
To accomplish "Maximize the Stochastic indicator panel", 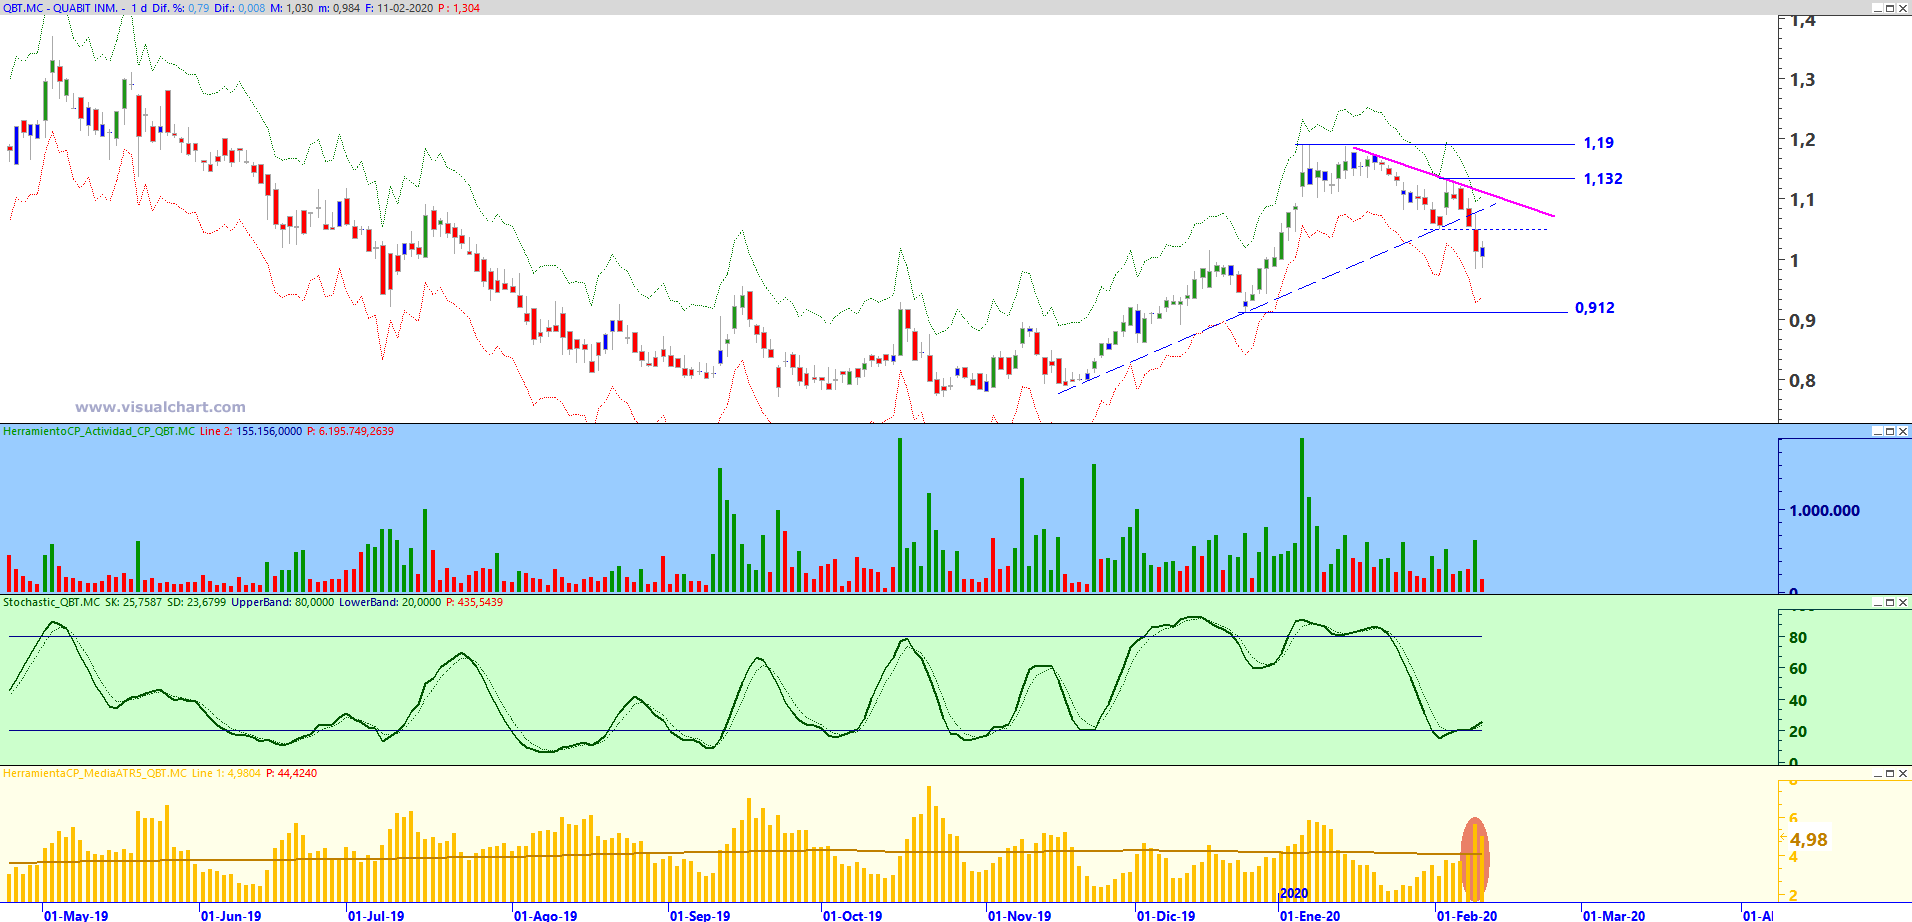I will point(1890,602).
